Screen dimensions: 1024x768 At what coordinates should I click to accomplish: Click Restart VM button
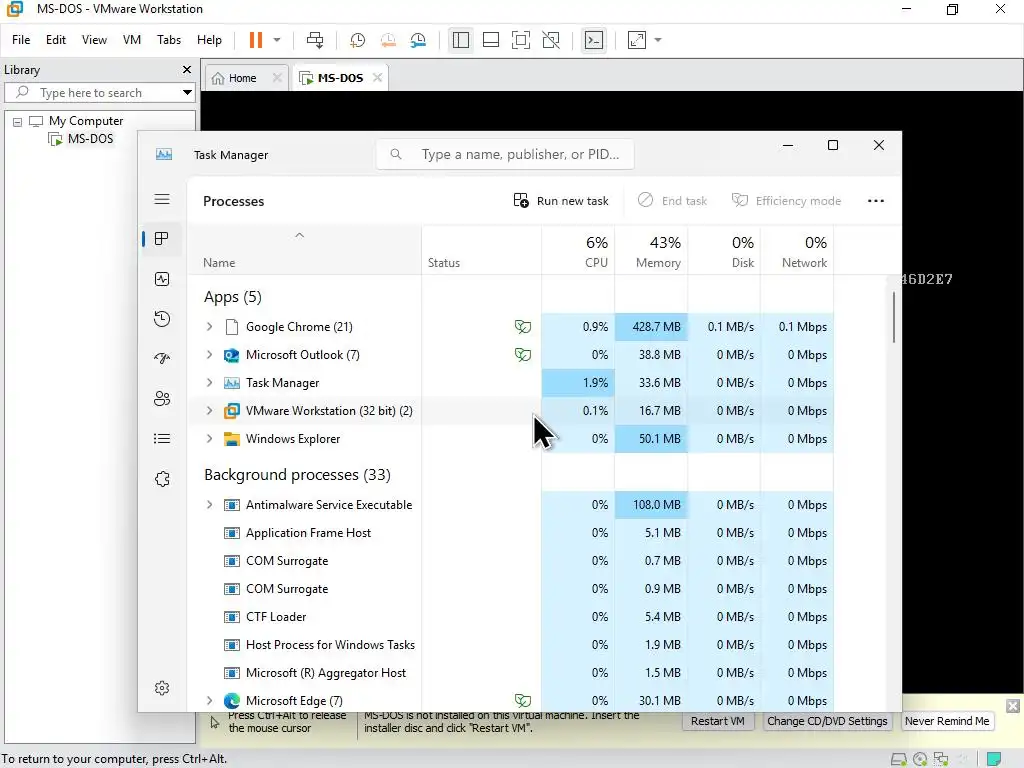pyautogui.click(x=717, y=721)
